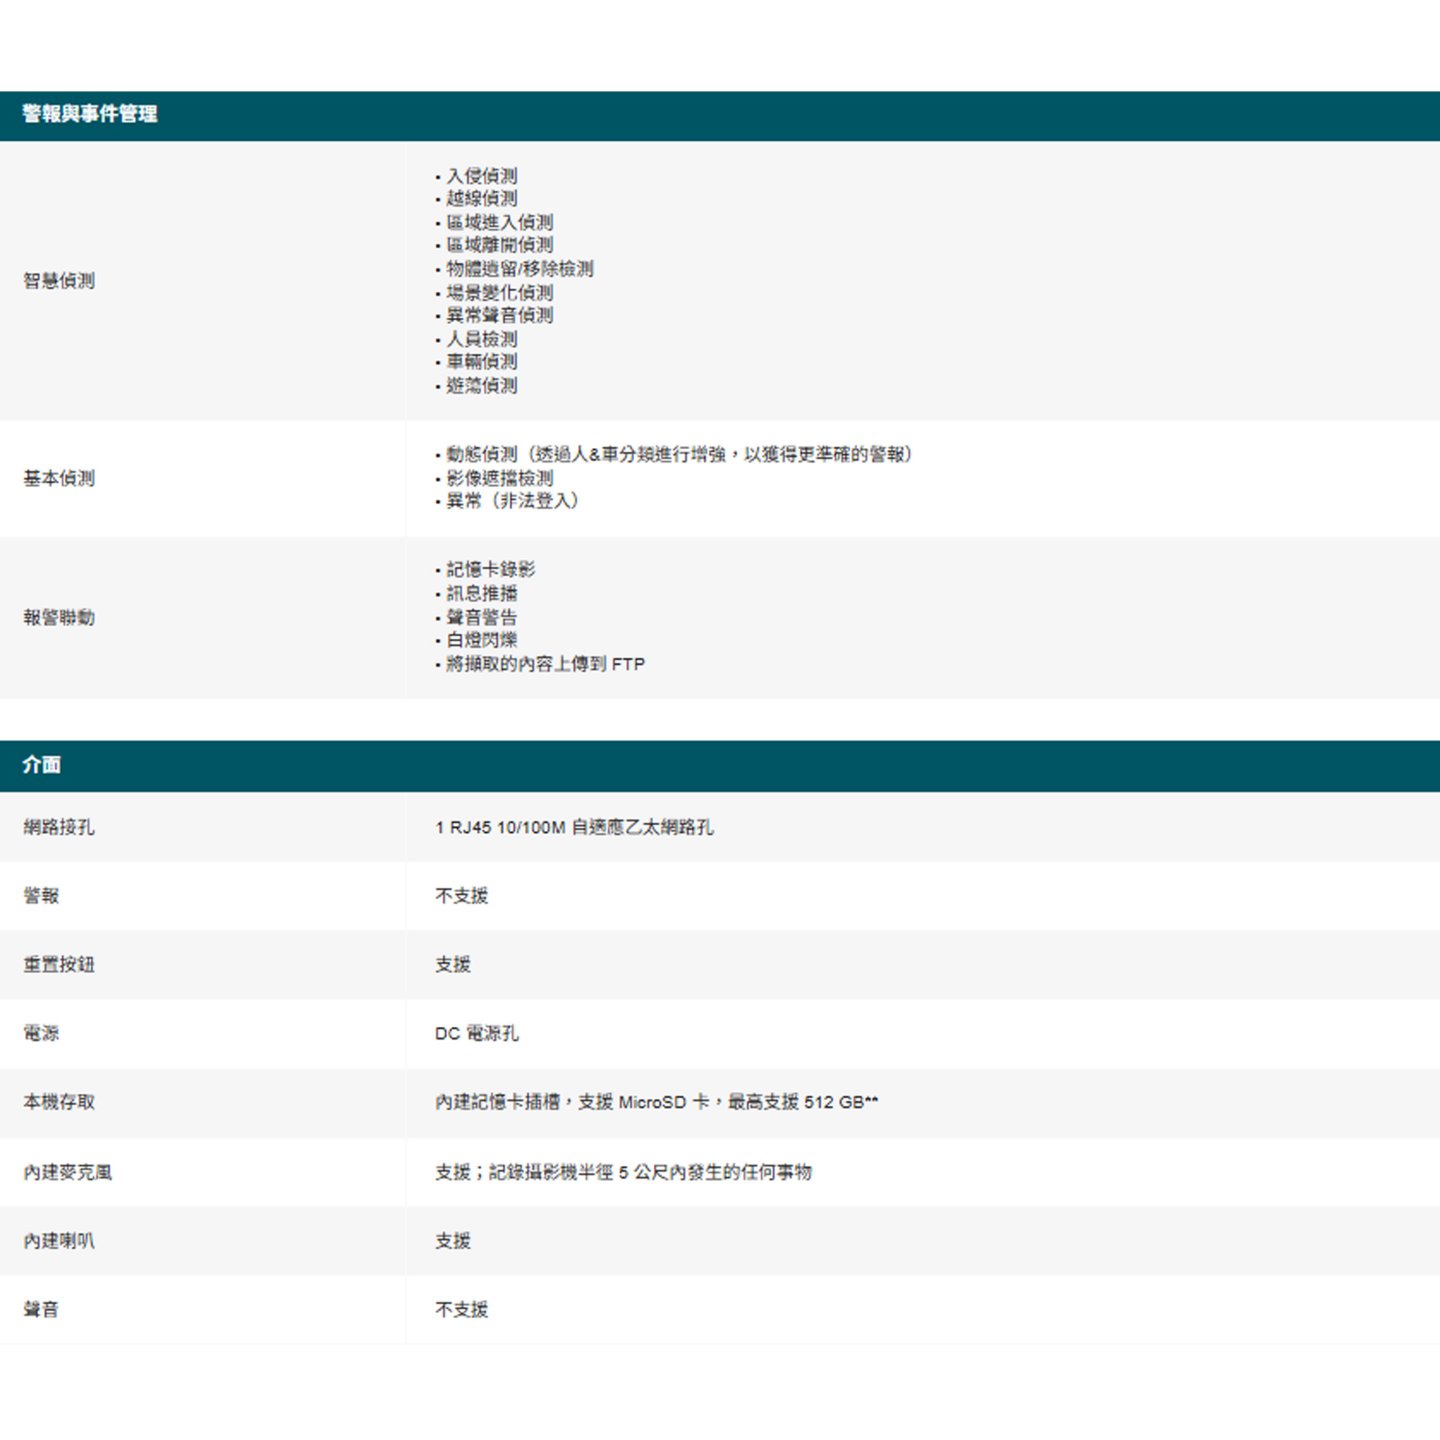Click the 異常聲音偵測 list item
Image resolution: width=1440 pixels, height=1440 pixels.
click(499, 316)
